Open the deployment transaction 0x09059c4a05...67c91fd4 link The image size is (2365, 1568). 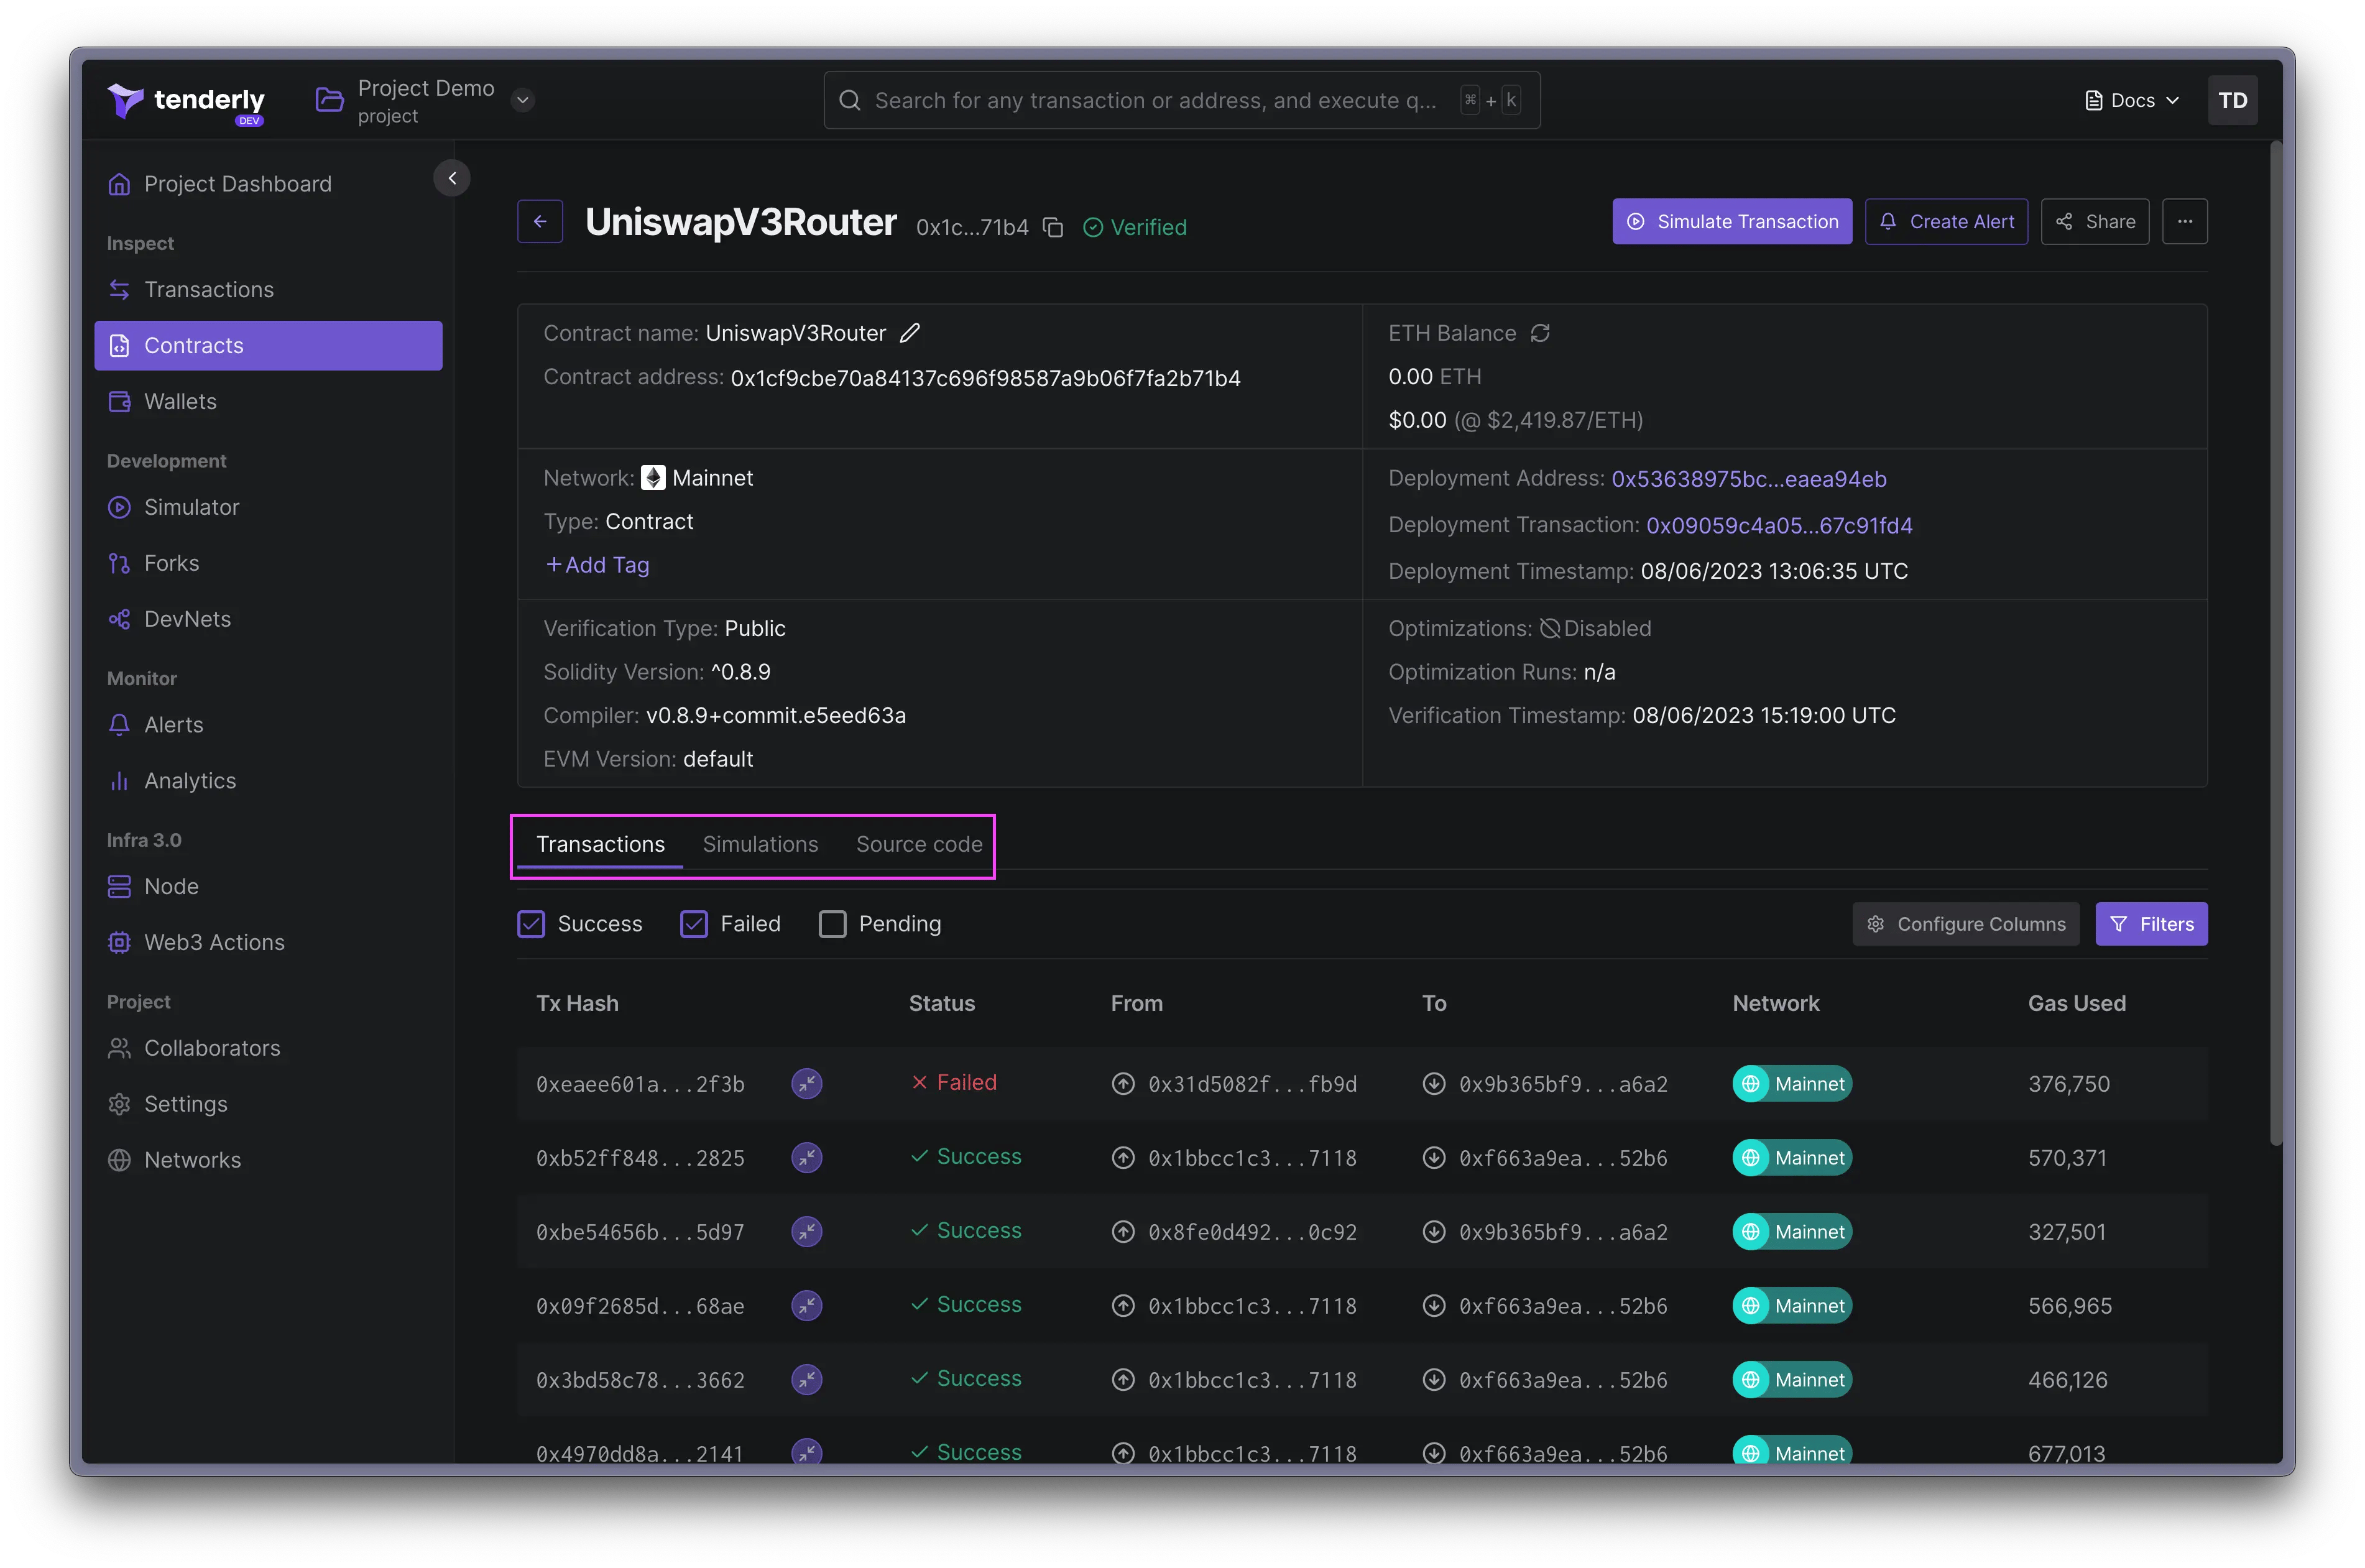[x=1779, y=525]
